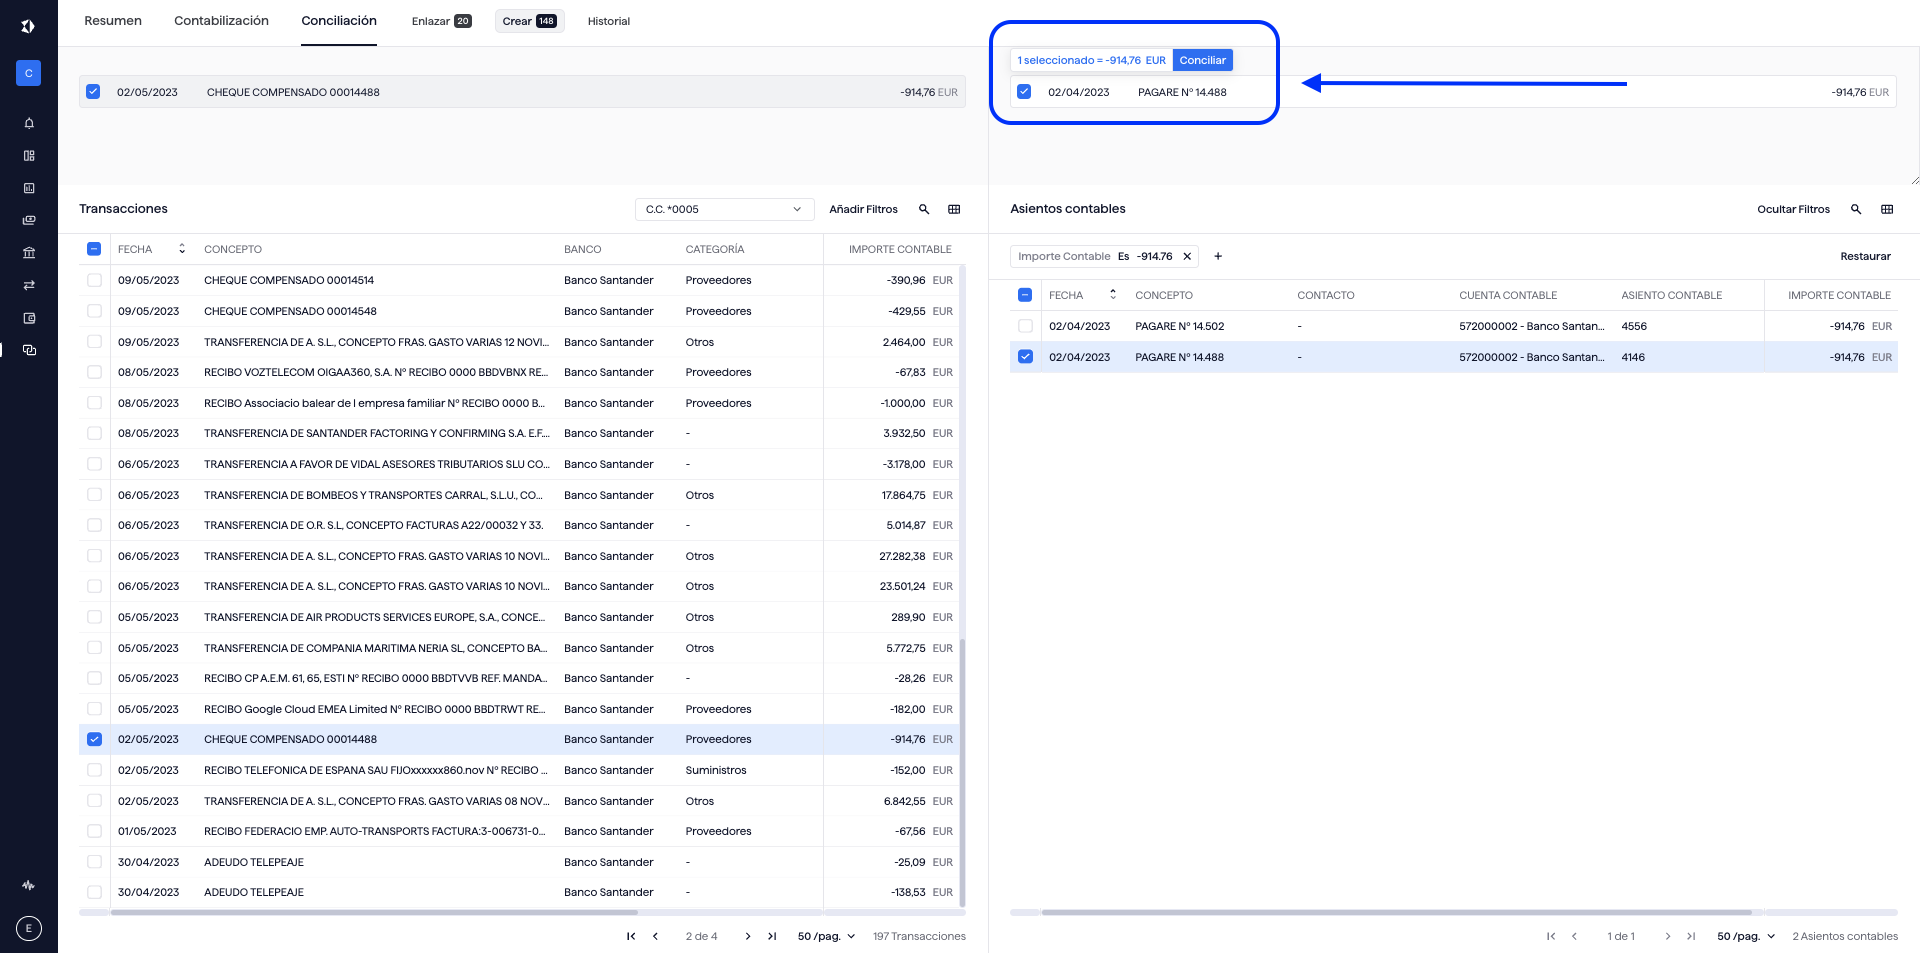Go to last page of Transacciones
Screen dimensions: 1920x953
pyautogui.click(x=772, y=936)
